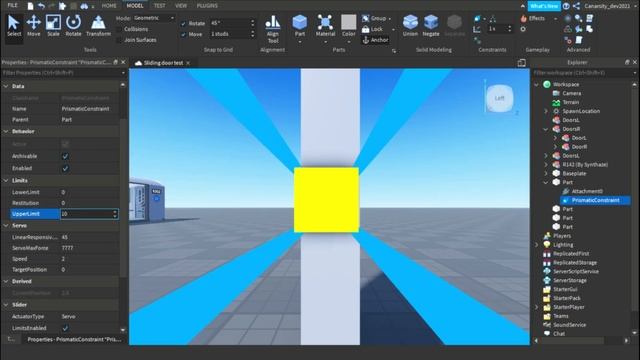Viewport: 640px width, 360px height.
Task: Select the Teams service icon
Action: pos(547,316)
